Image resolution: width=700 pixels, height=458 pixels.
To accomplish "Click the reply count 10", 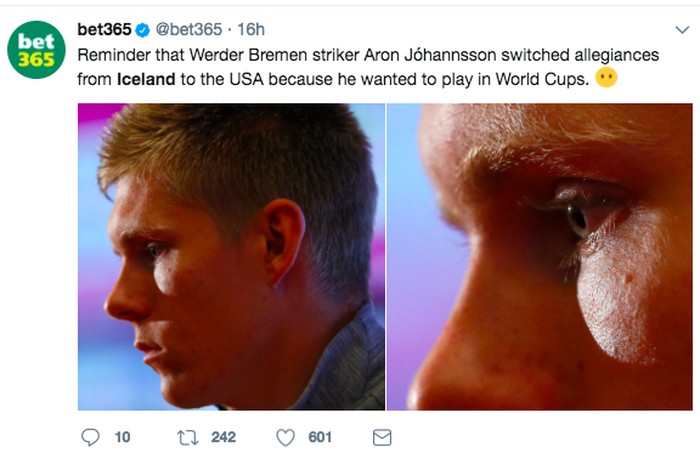I will click(122, 437).
